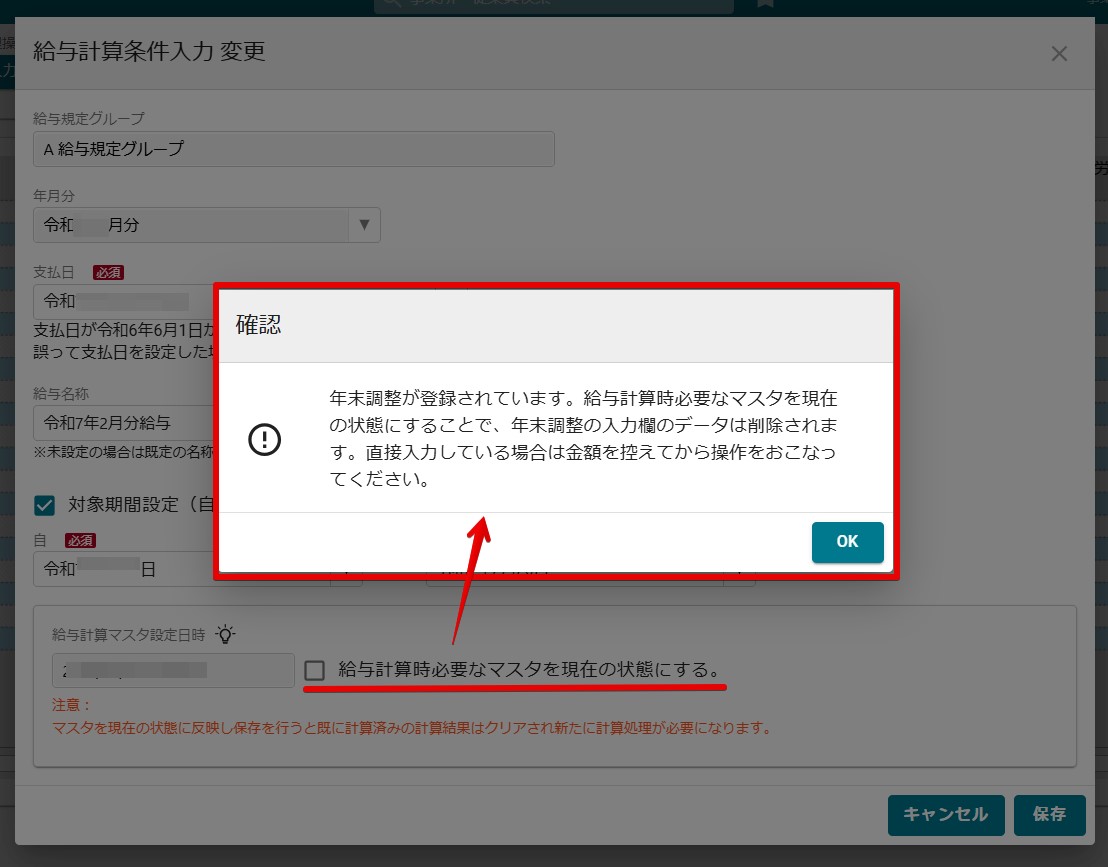The height and width of the screenshot is (867, 1108).
Task: Click the 給与計算マスタ設定日時 input field
Action: coord(173,671)
